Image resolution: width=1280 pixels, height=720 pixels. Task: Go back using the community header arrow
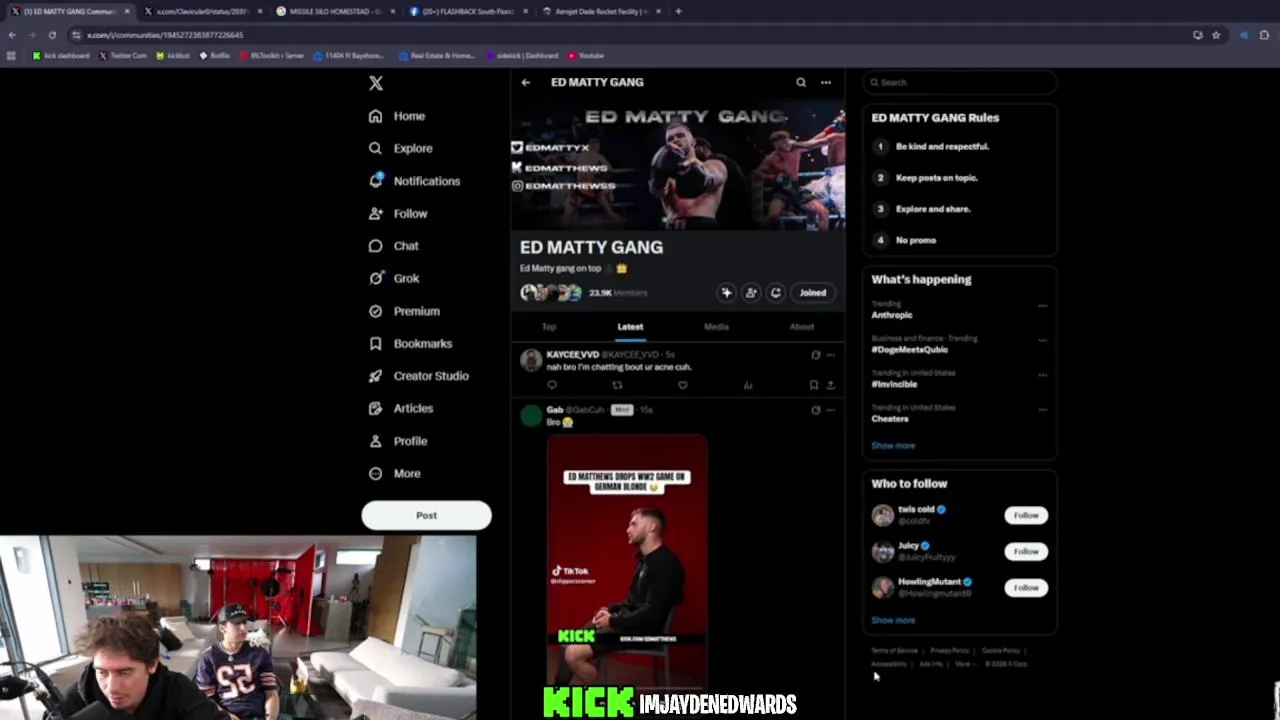[526, 82]
